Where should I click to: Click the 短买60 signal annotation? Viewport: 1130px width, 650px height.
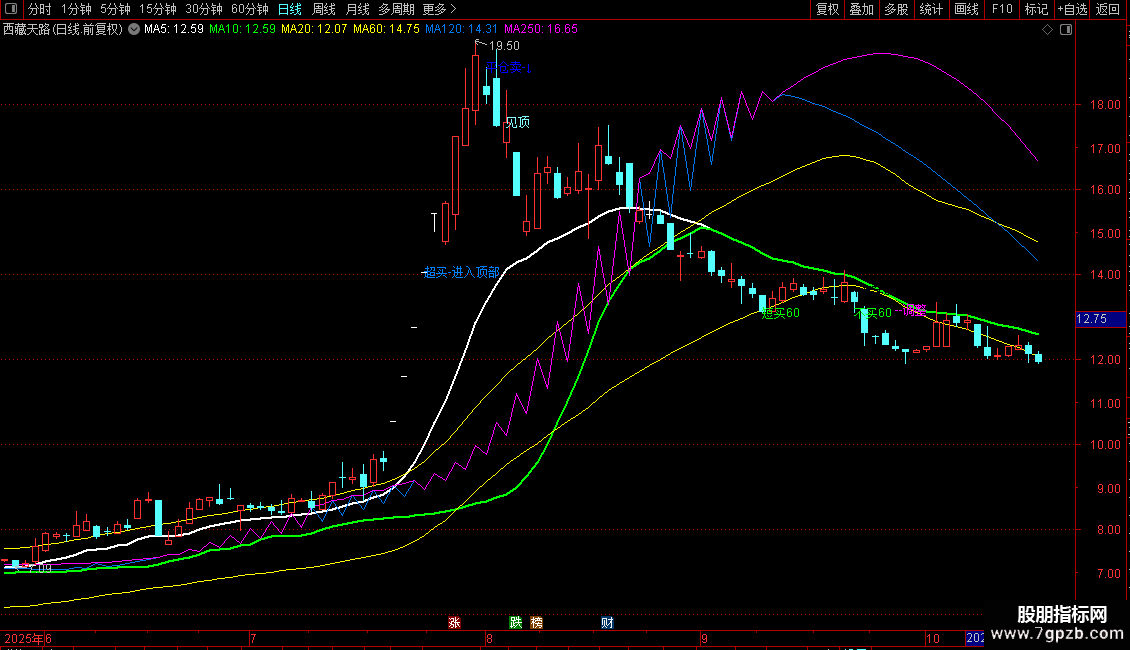pos(781,313)
